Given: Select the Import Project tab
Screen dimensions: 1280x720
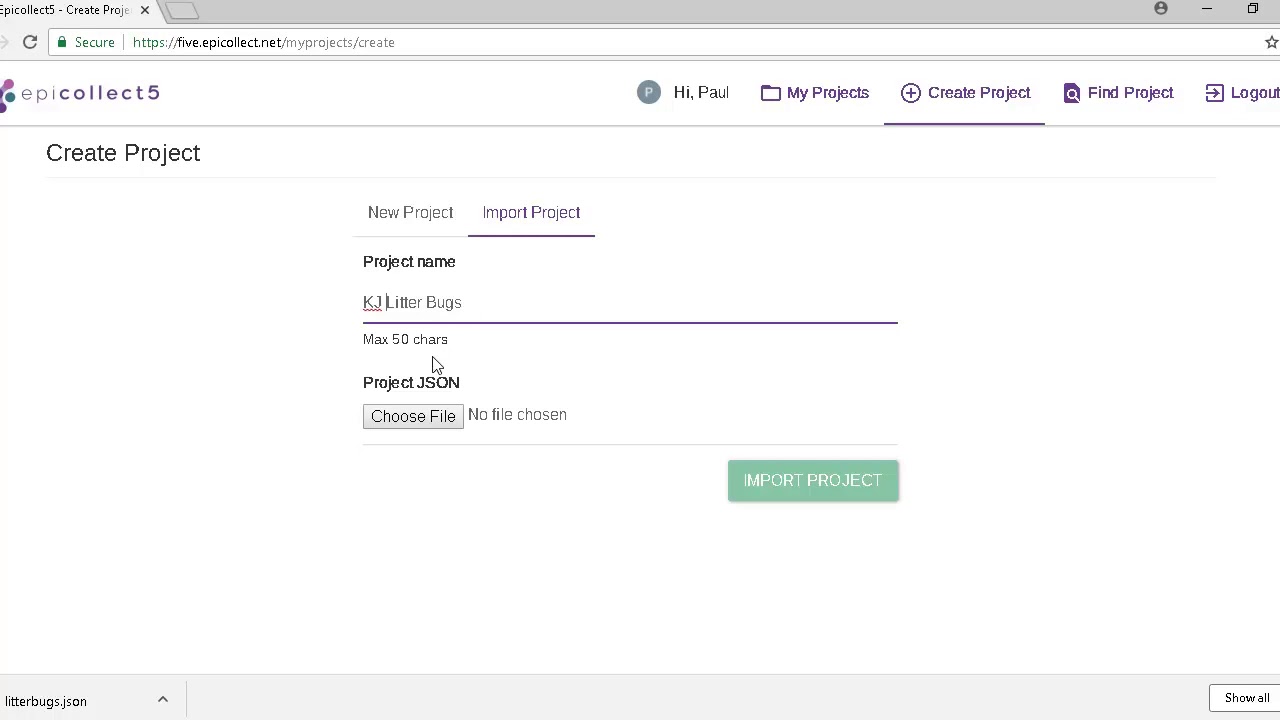Looking at the screenshot, I should pos(531,213).
